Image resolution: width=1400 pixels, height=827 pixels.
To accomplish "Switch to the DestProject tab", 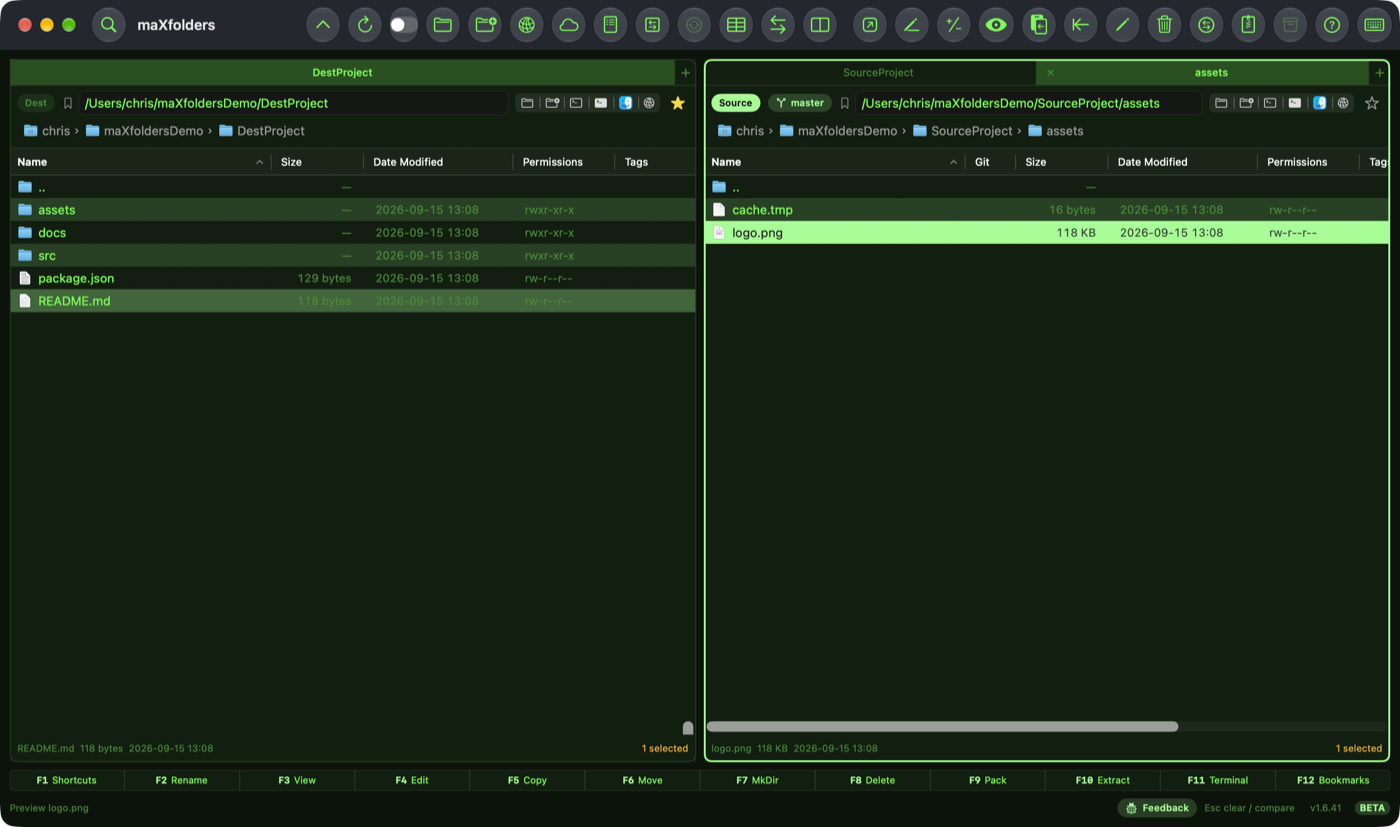I will (x=343, y=73).
